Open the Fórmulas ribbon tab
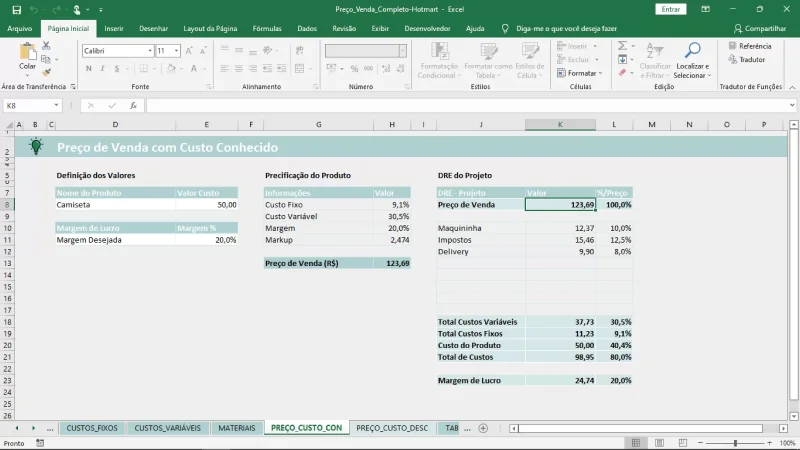 pos(267,29)
